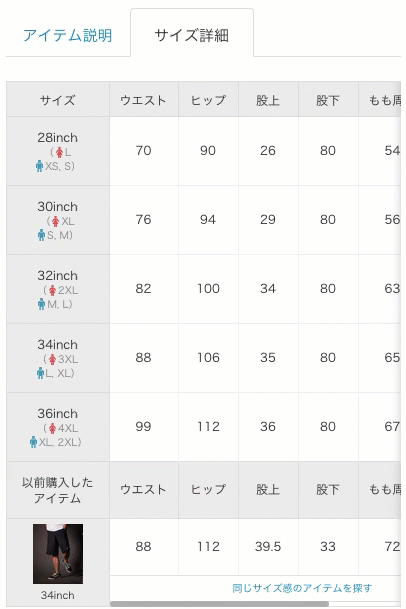406x609 pixels.
Task: Click the 以前購入したアイテム header cell
Action: [58, 490]
